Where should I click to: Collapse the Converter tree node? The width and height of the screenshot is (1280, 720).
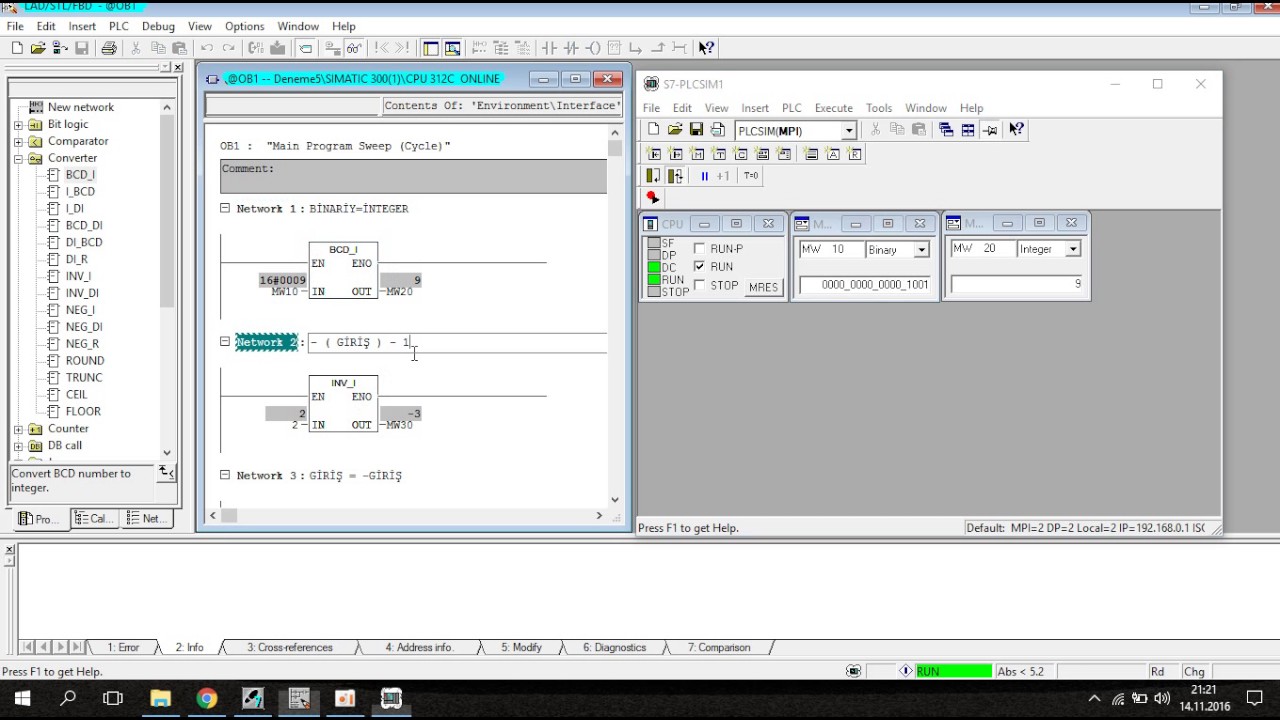point(18,159)
